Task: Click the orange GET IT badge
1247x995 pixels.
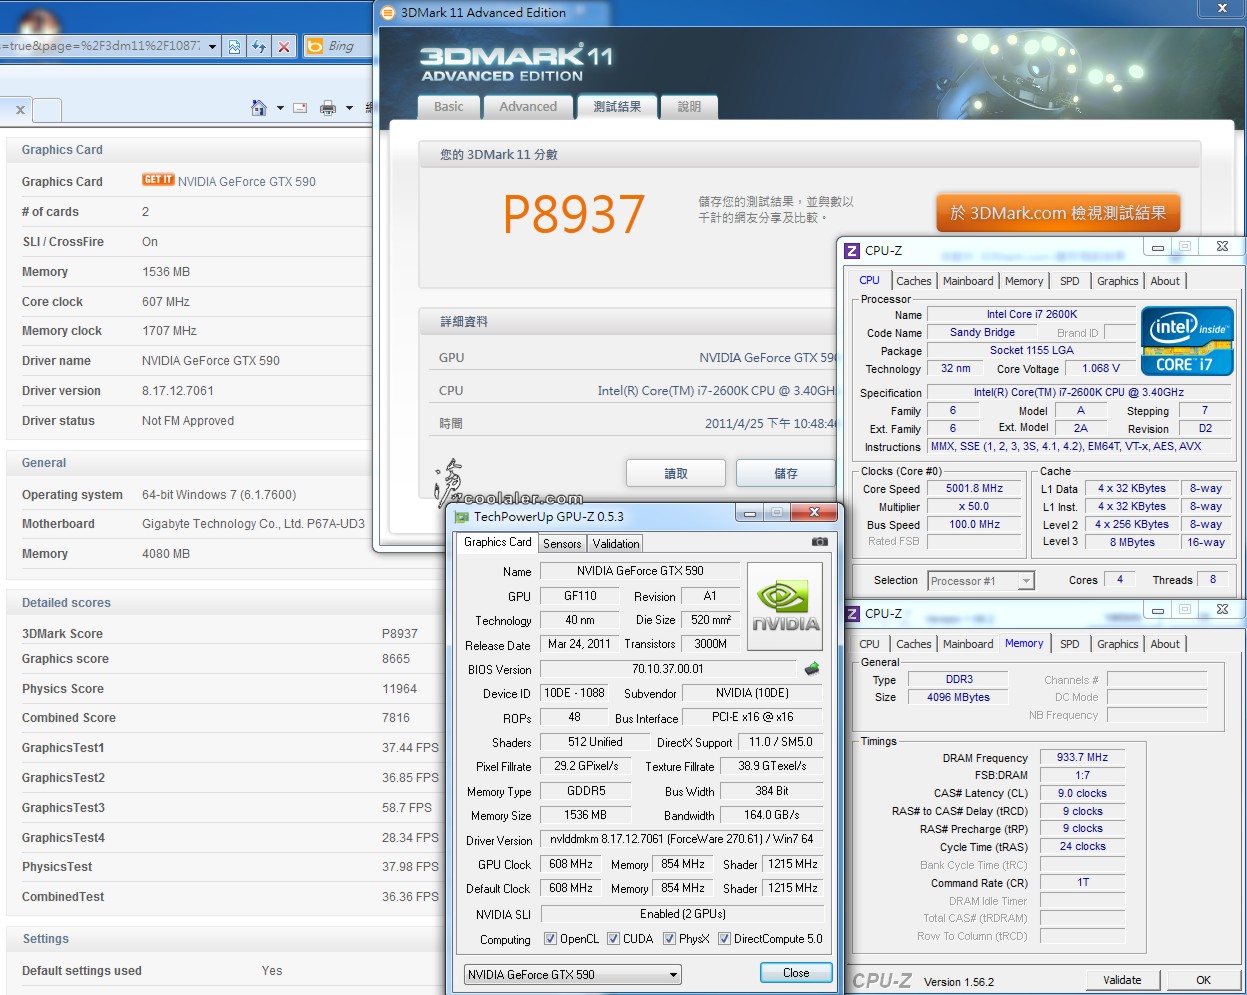Action: (158, 180)
